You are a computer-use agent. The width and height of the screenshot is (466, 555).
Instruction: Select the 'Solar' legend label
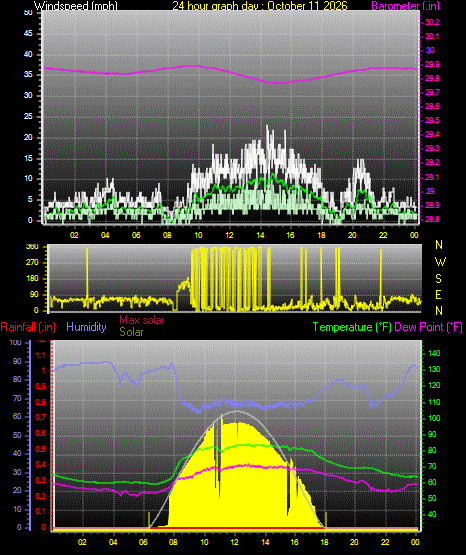[131, 332]
